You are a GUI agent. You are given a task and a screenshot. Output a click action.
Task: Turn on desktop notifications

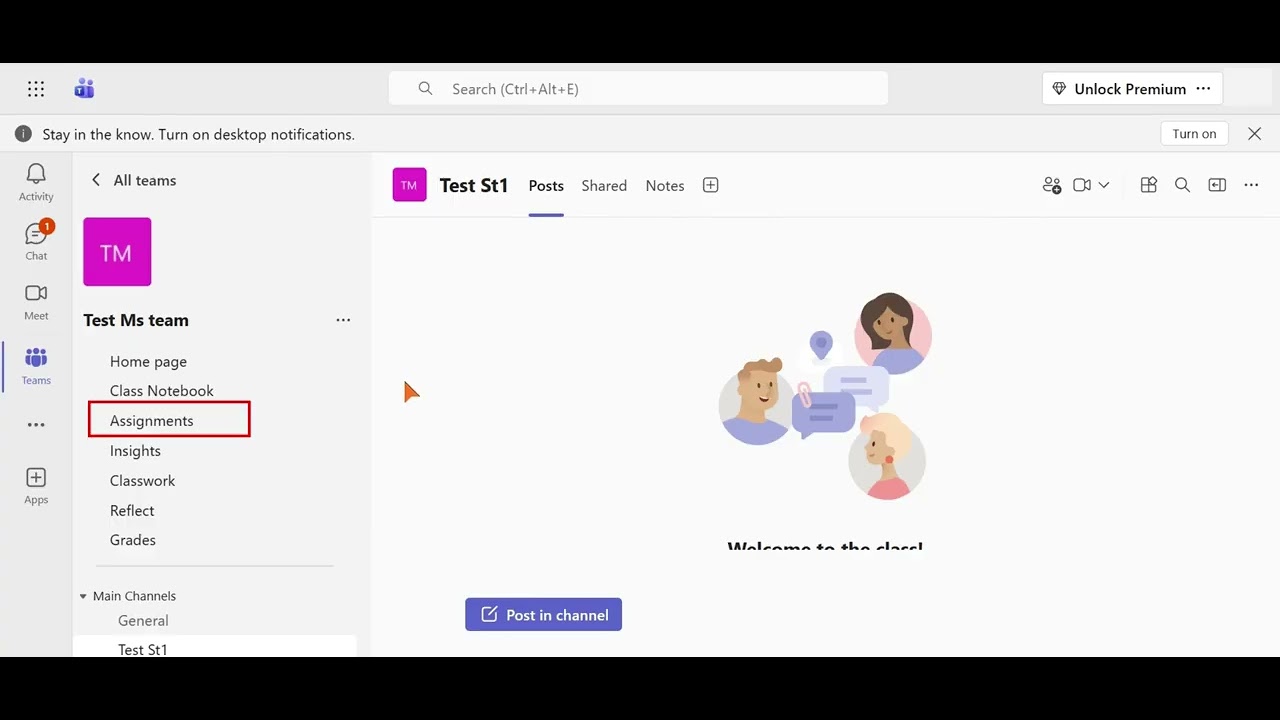1194,134
